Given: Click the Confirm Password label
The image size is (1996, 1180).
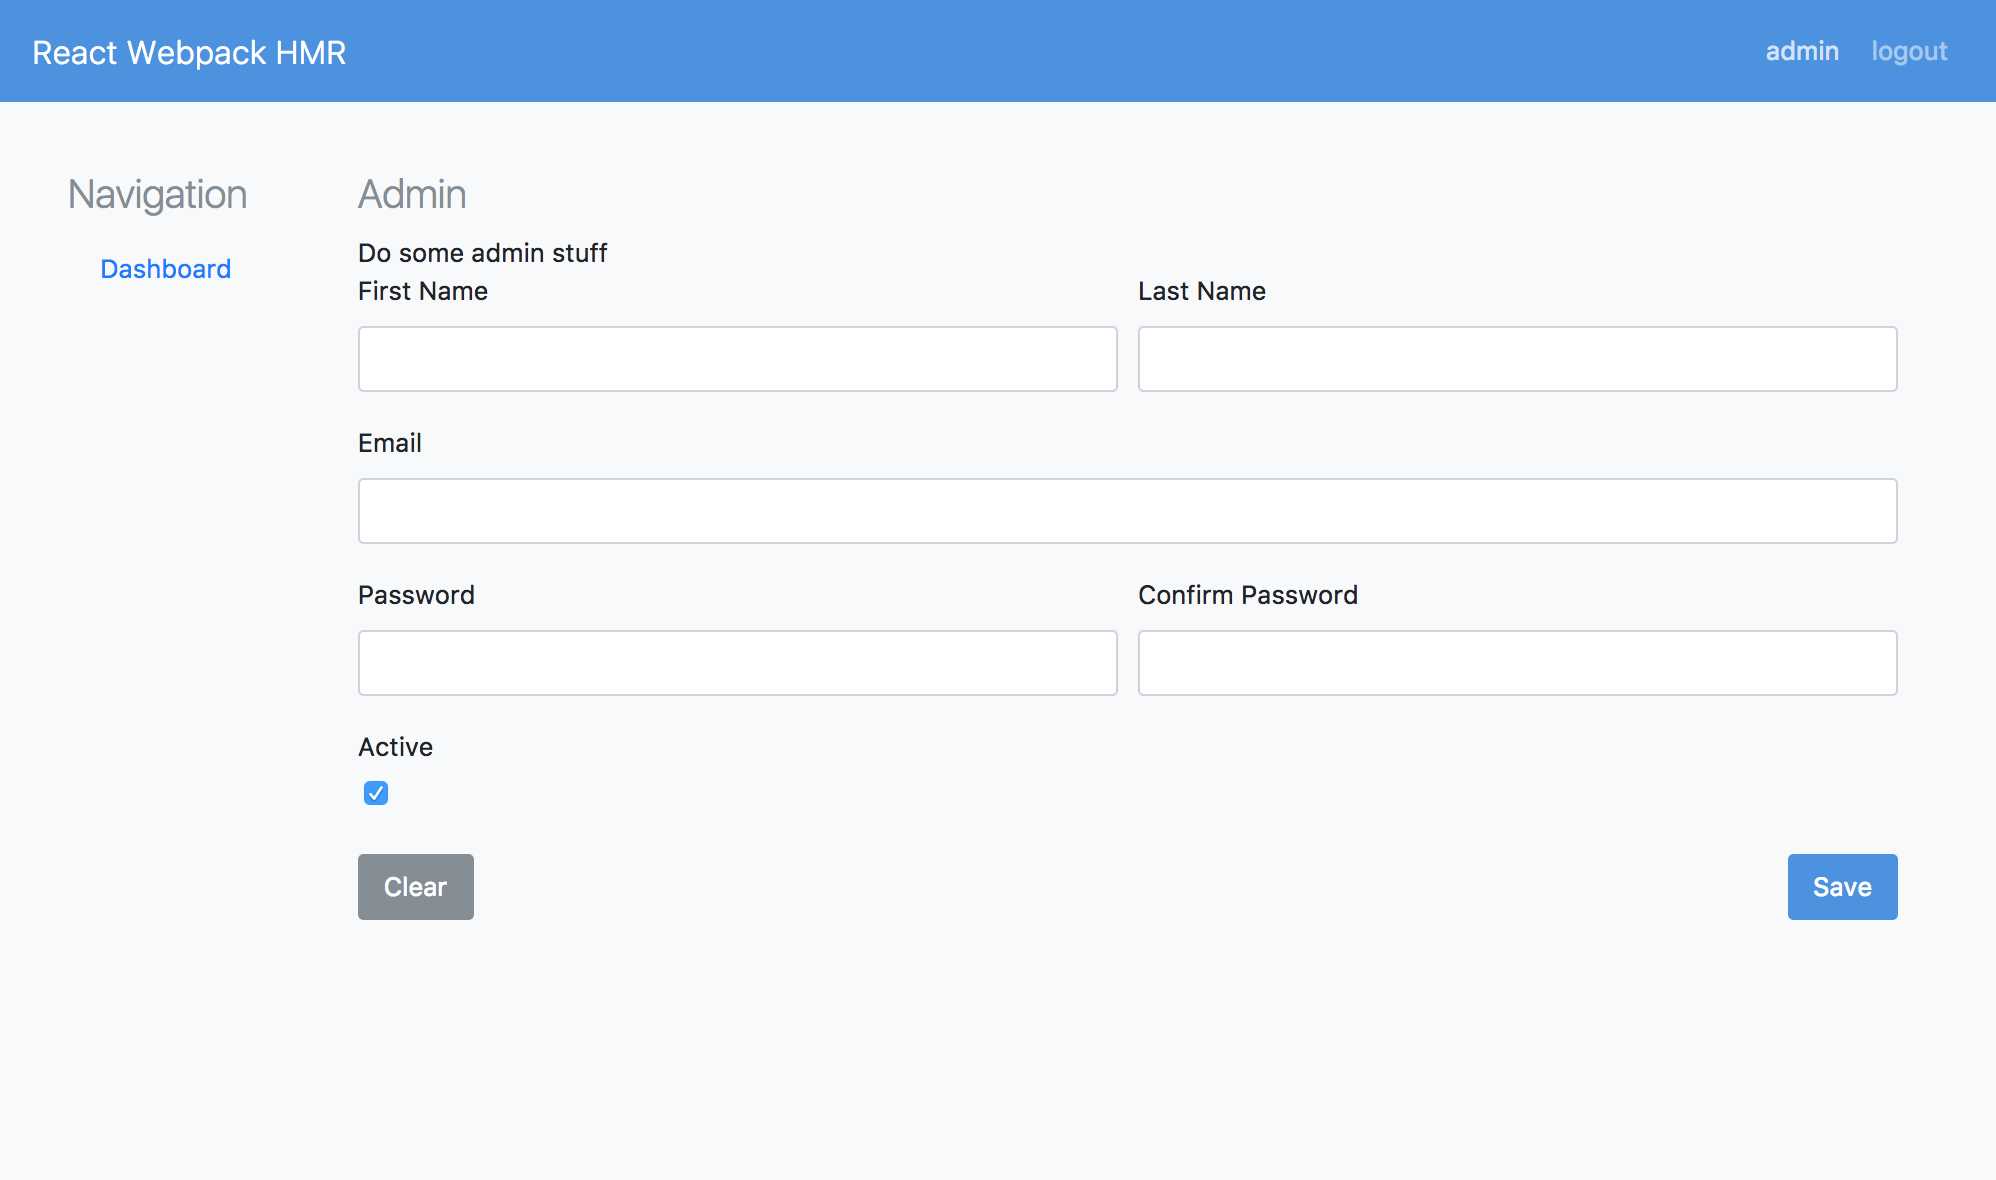Looking at the screenshot, I should pyautogui.click(x=1248, y=595).
